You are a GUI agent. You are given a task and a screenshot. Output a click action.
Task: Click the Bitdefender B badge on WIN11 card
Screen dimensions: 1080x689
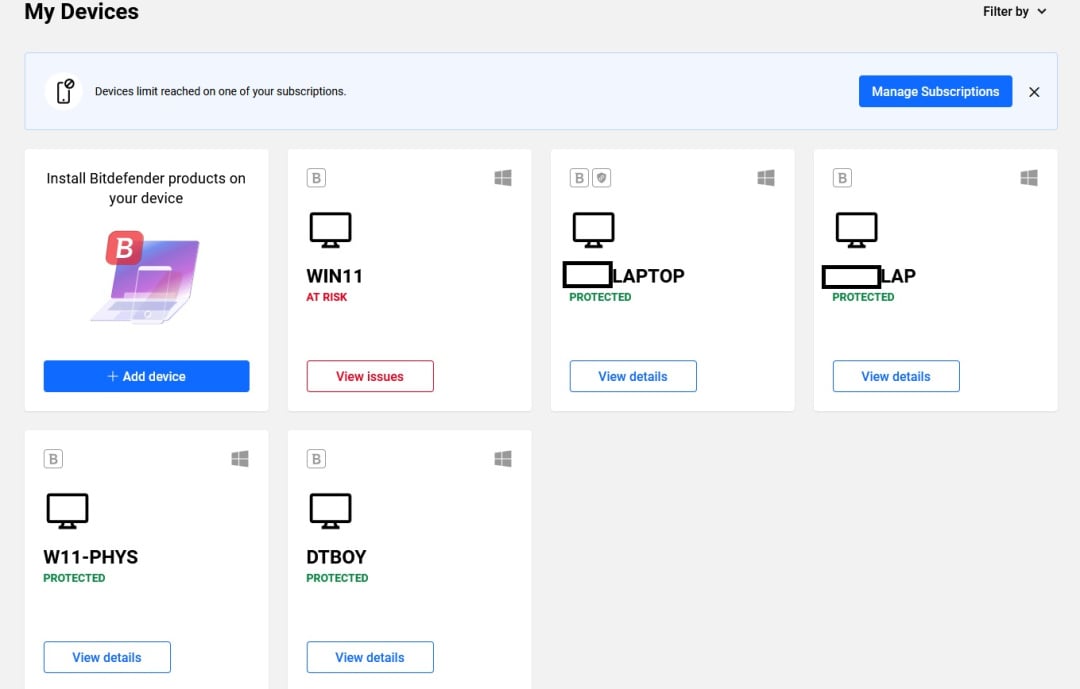click(316, 178)
